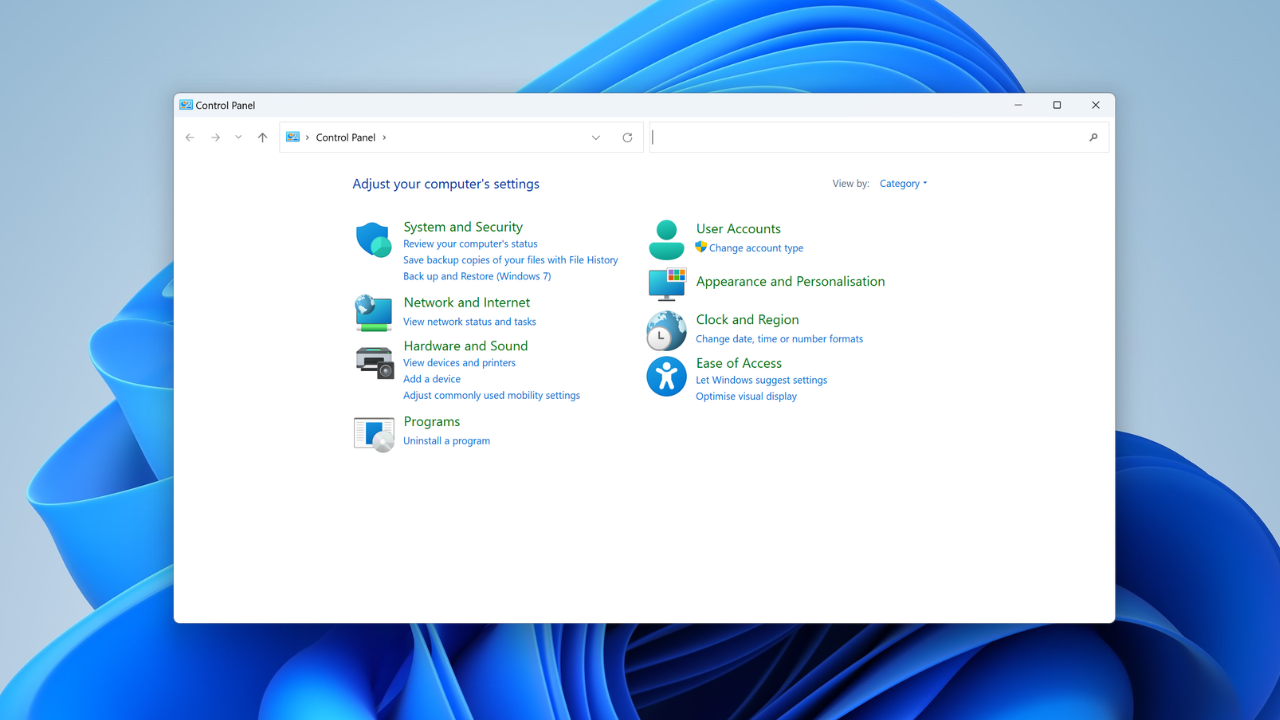Image resolution: width=1280 pixels, height=720 pixels.
Task: Open the User Accounts heading link
Action: click(738, 229)
